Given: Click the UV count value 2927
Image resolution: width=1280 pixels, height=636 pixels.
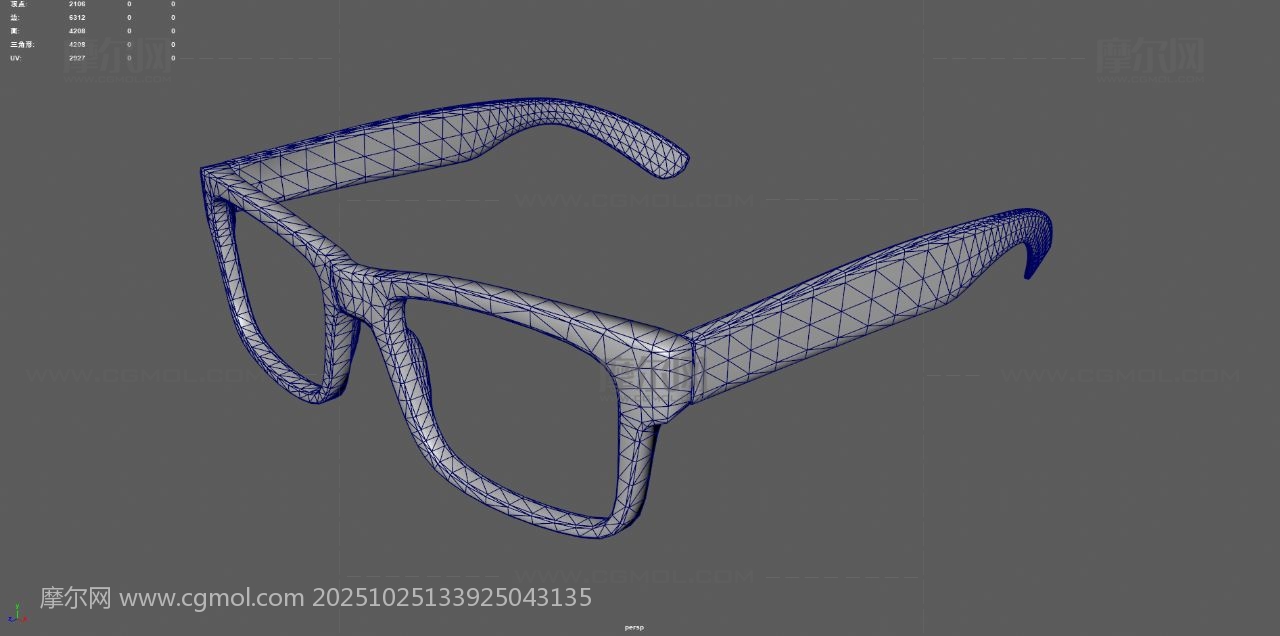Looking at the screenshot, I should tap(77, 58).
